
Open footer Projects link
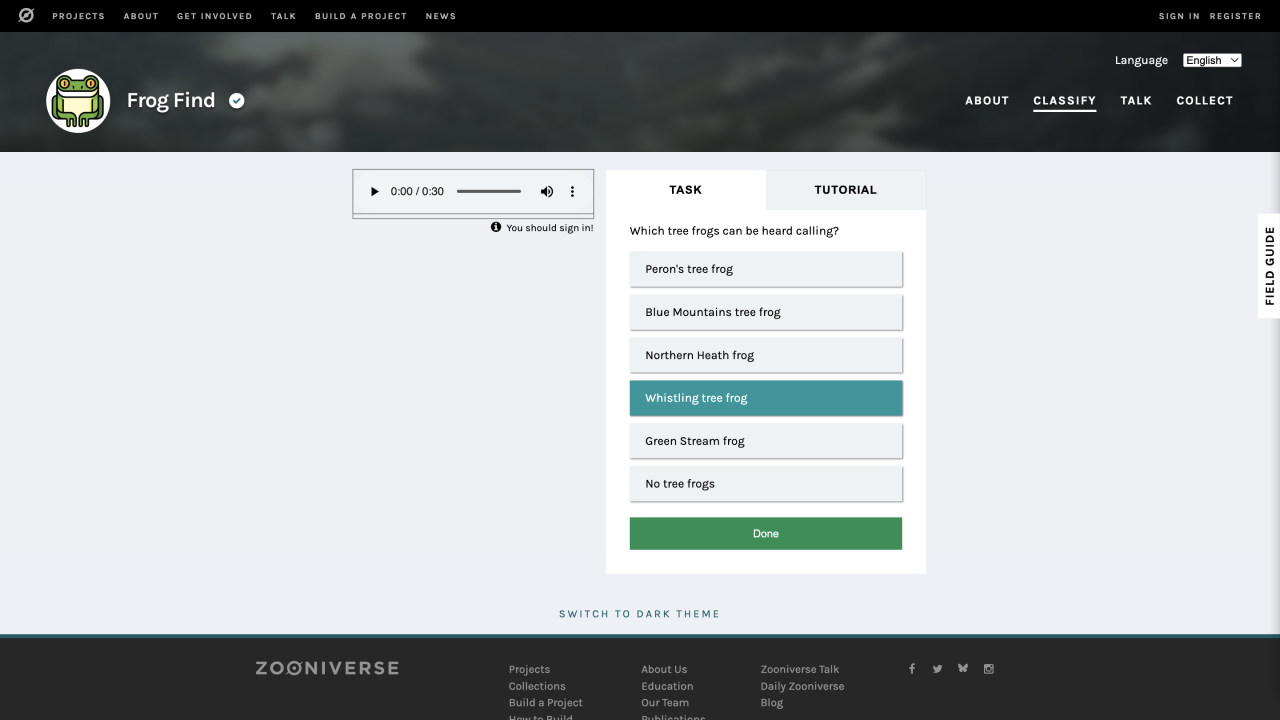pos(529,669)
